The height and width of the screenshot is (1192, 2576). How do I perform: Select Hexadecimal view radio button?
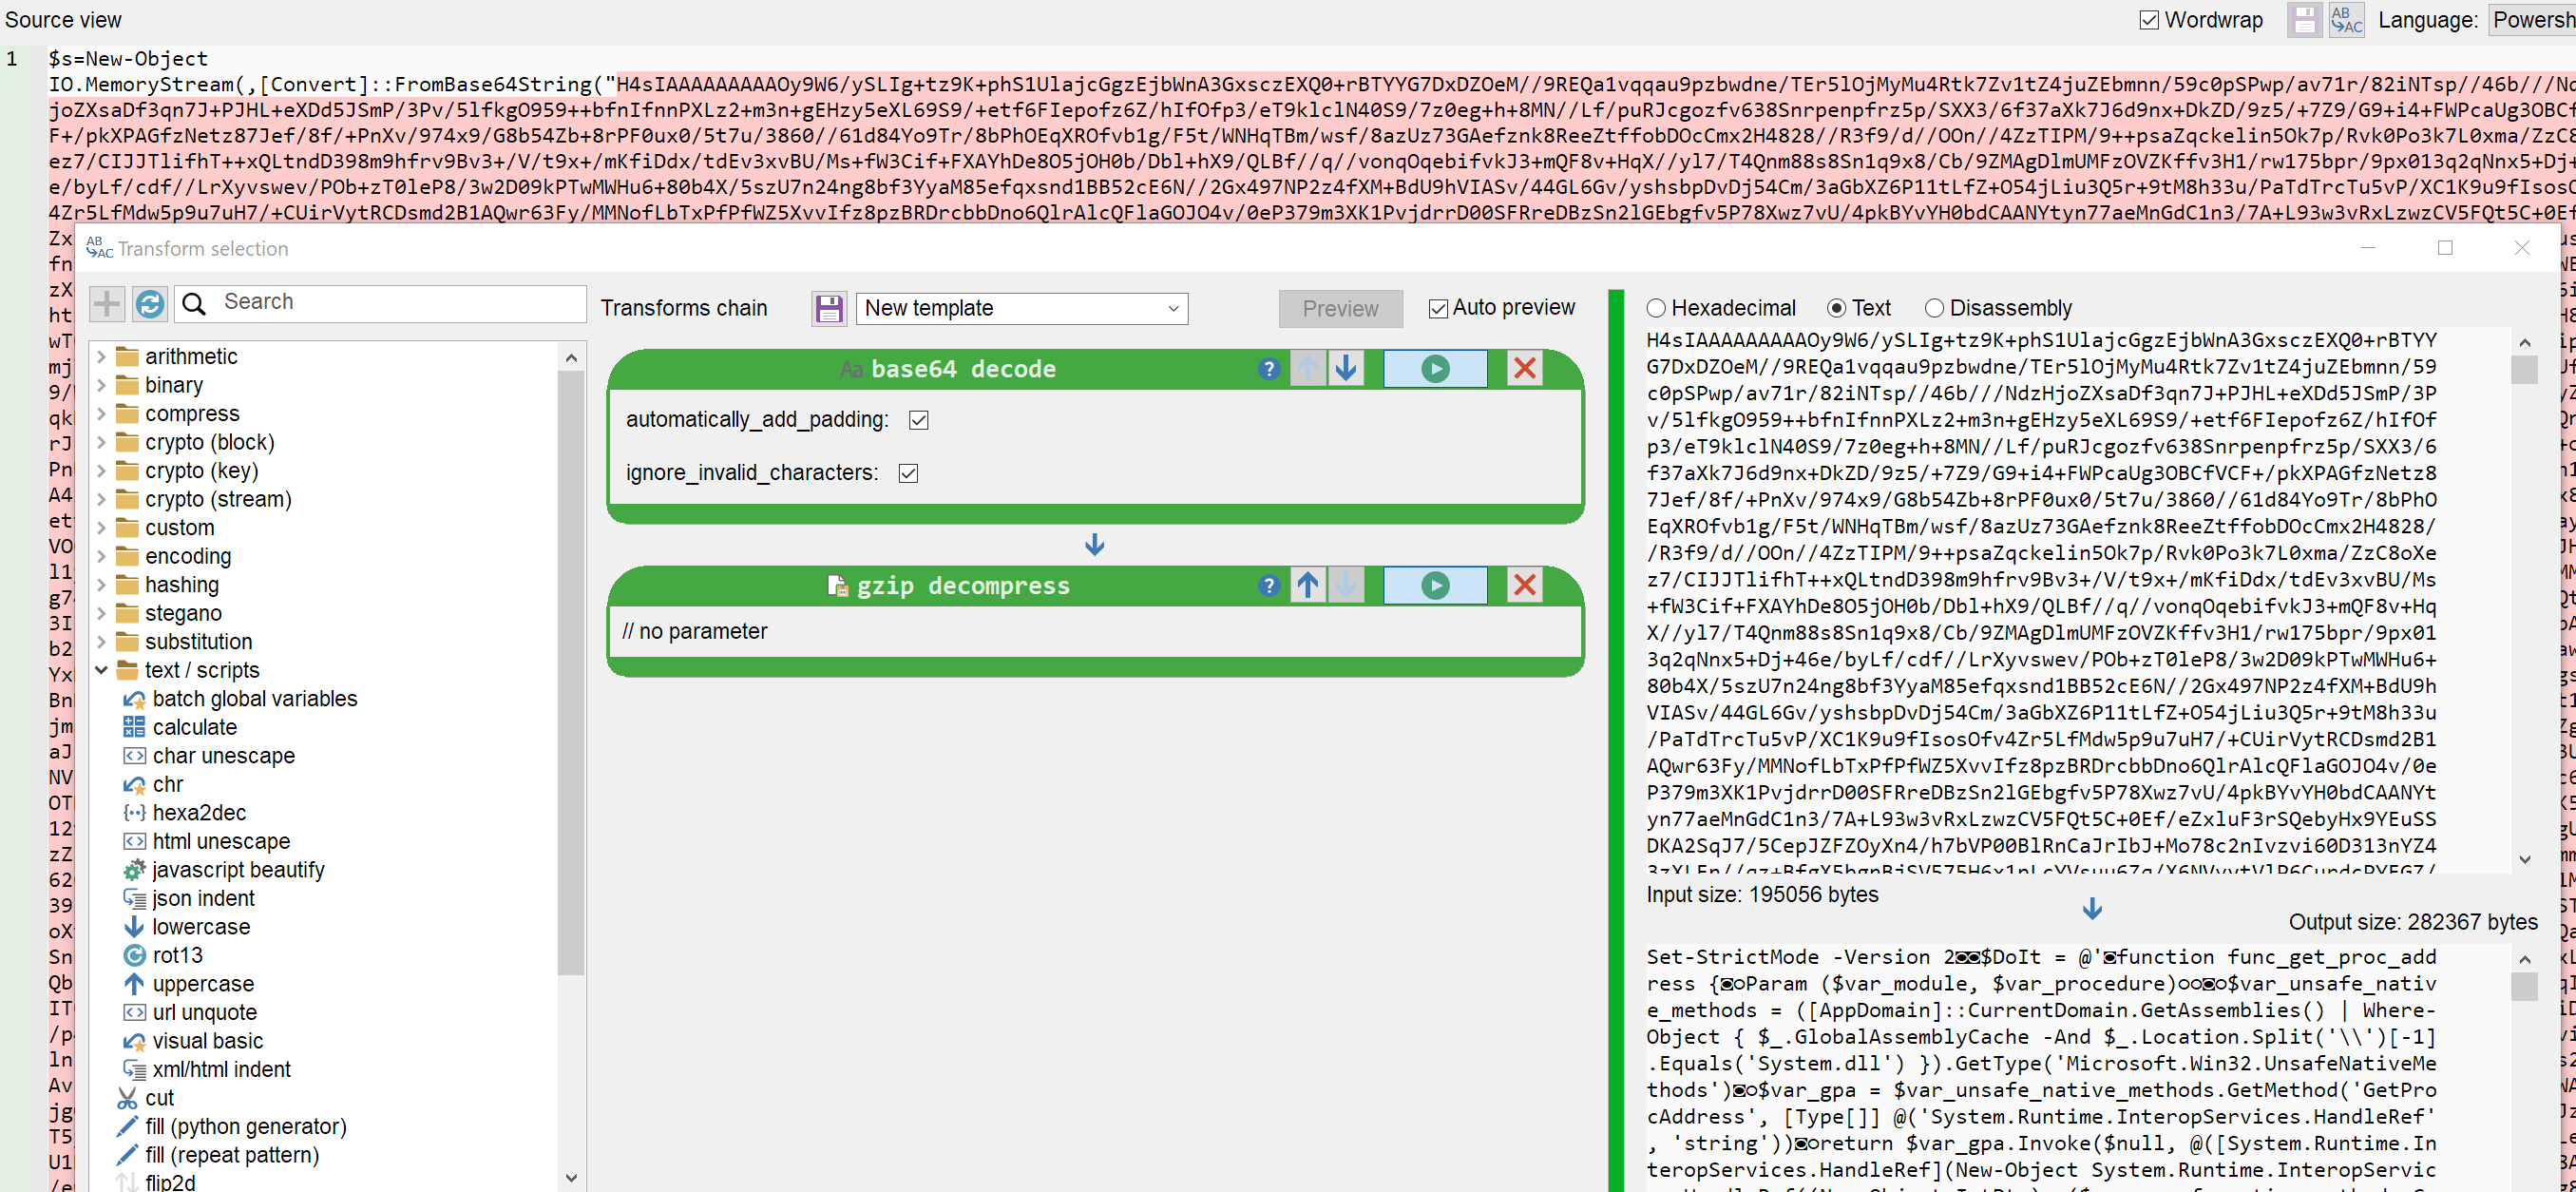(x=1656, y=308)
